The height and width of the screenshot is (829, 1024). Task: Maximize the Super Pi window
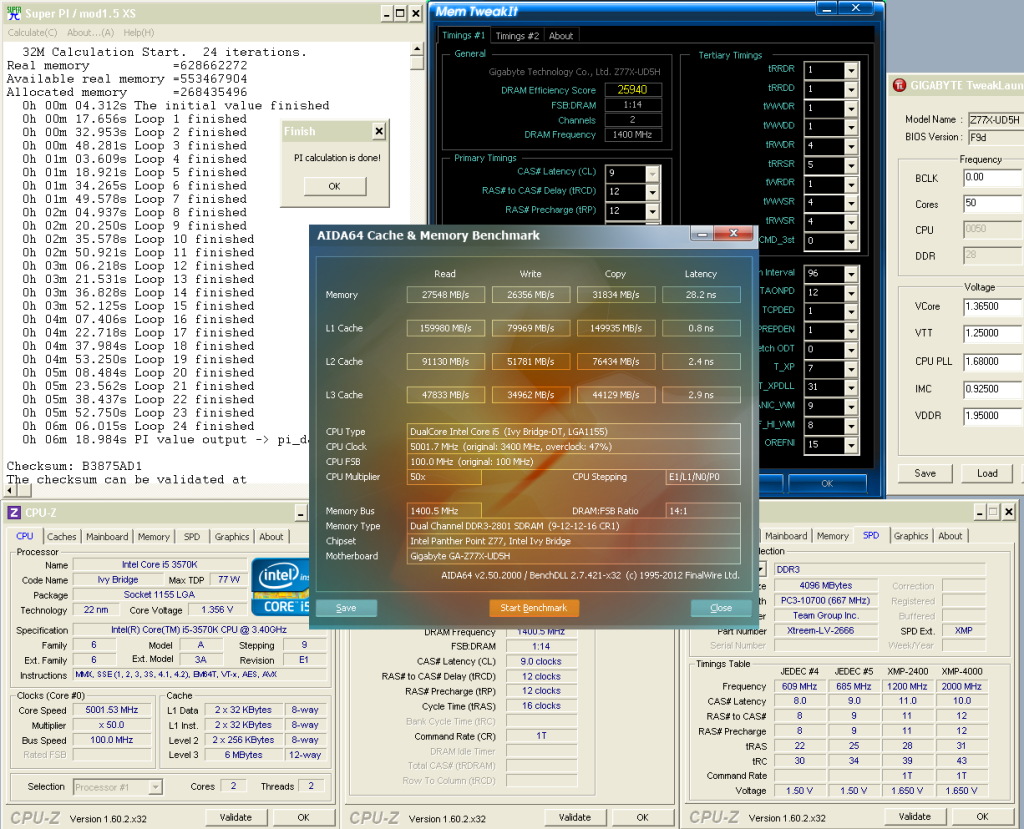[400, 13]
